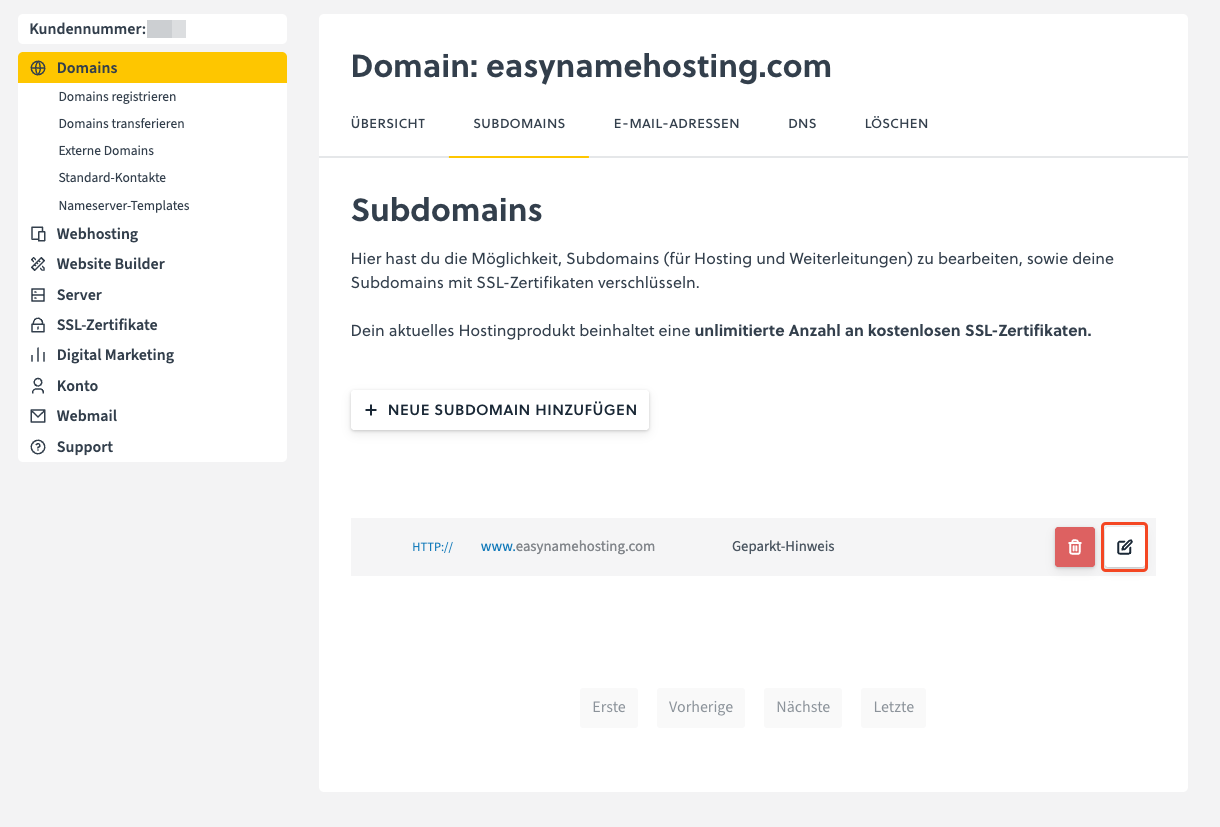Select the Löschen tab
1220x827 pixels.
tap(896, 124)
